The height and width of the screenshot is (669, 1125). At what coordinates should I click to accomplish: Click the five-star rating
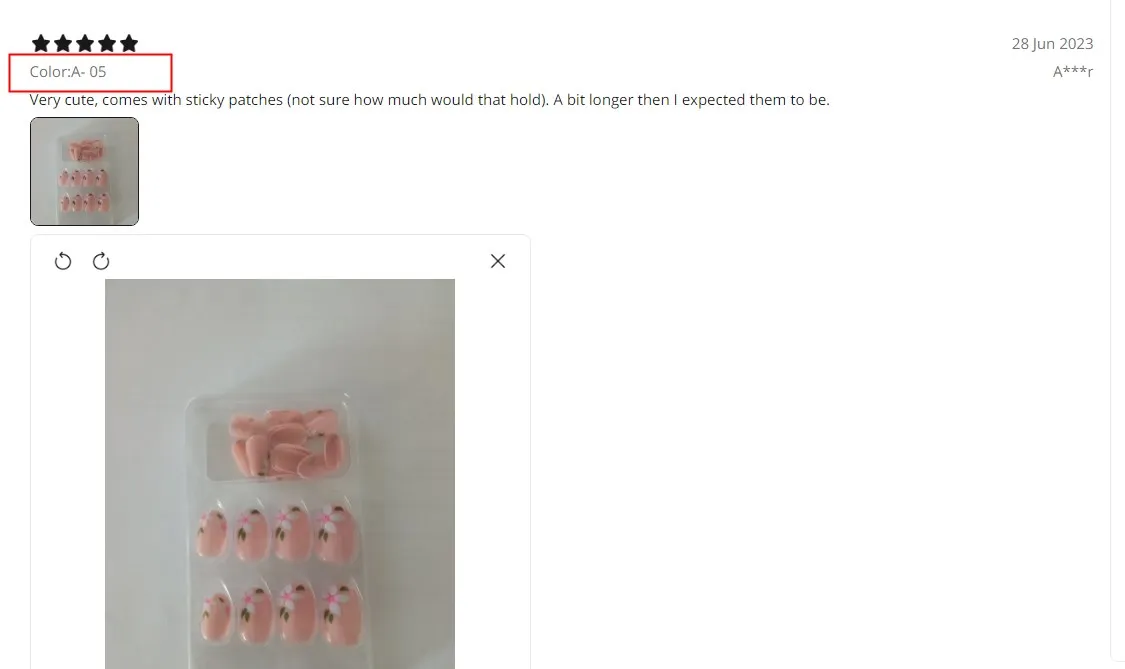pyautogui.click(x=85, y=44)
